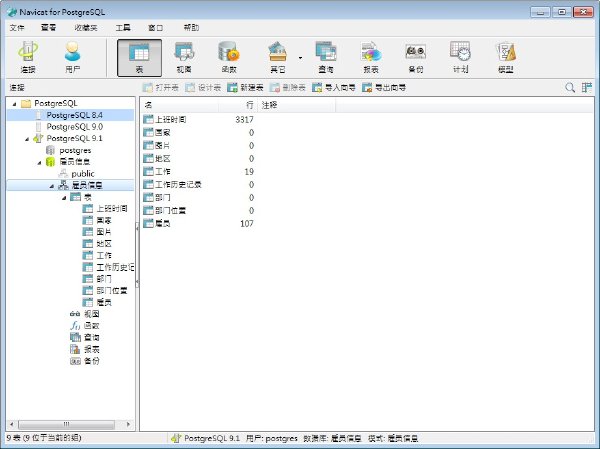
Task: Select the postgres database in tree
Action: (x=75, y=150)
